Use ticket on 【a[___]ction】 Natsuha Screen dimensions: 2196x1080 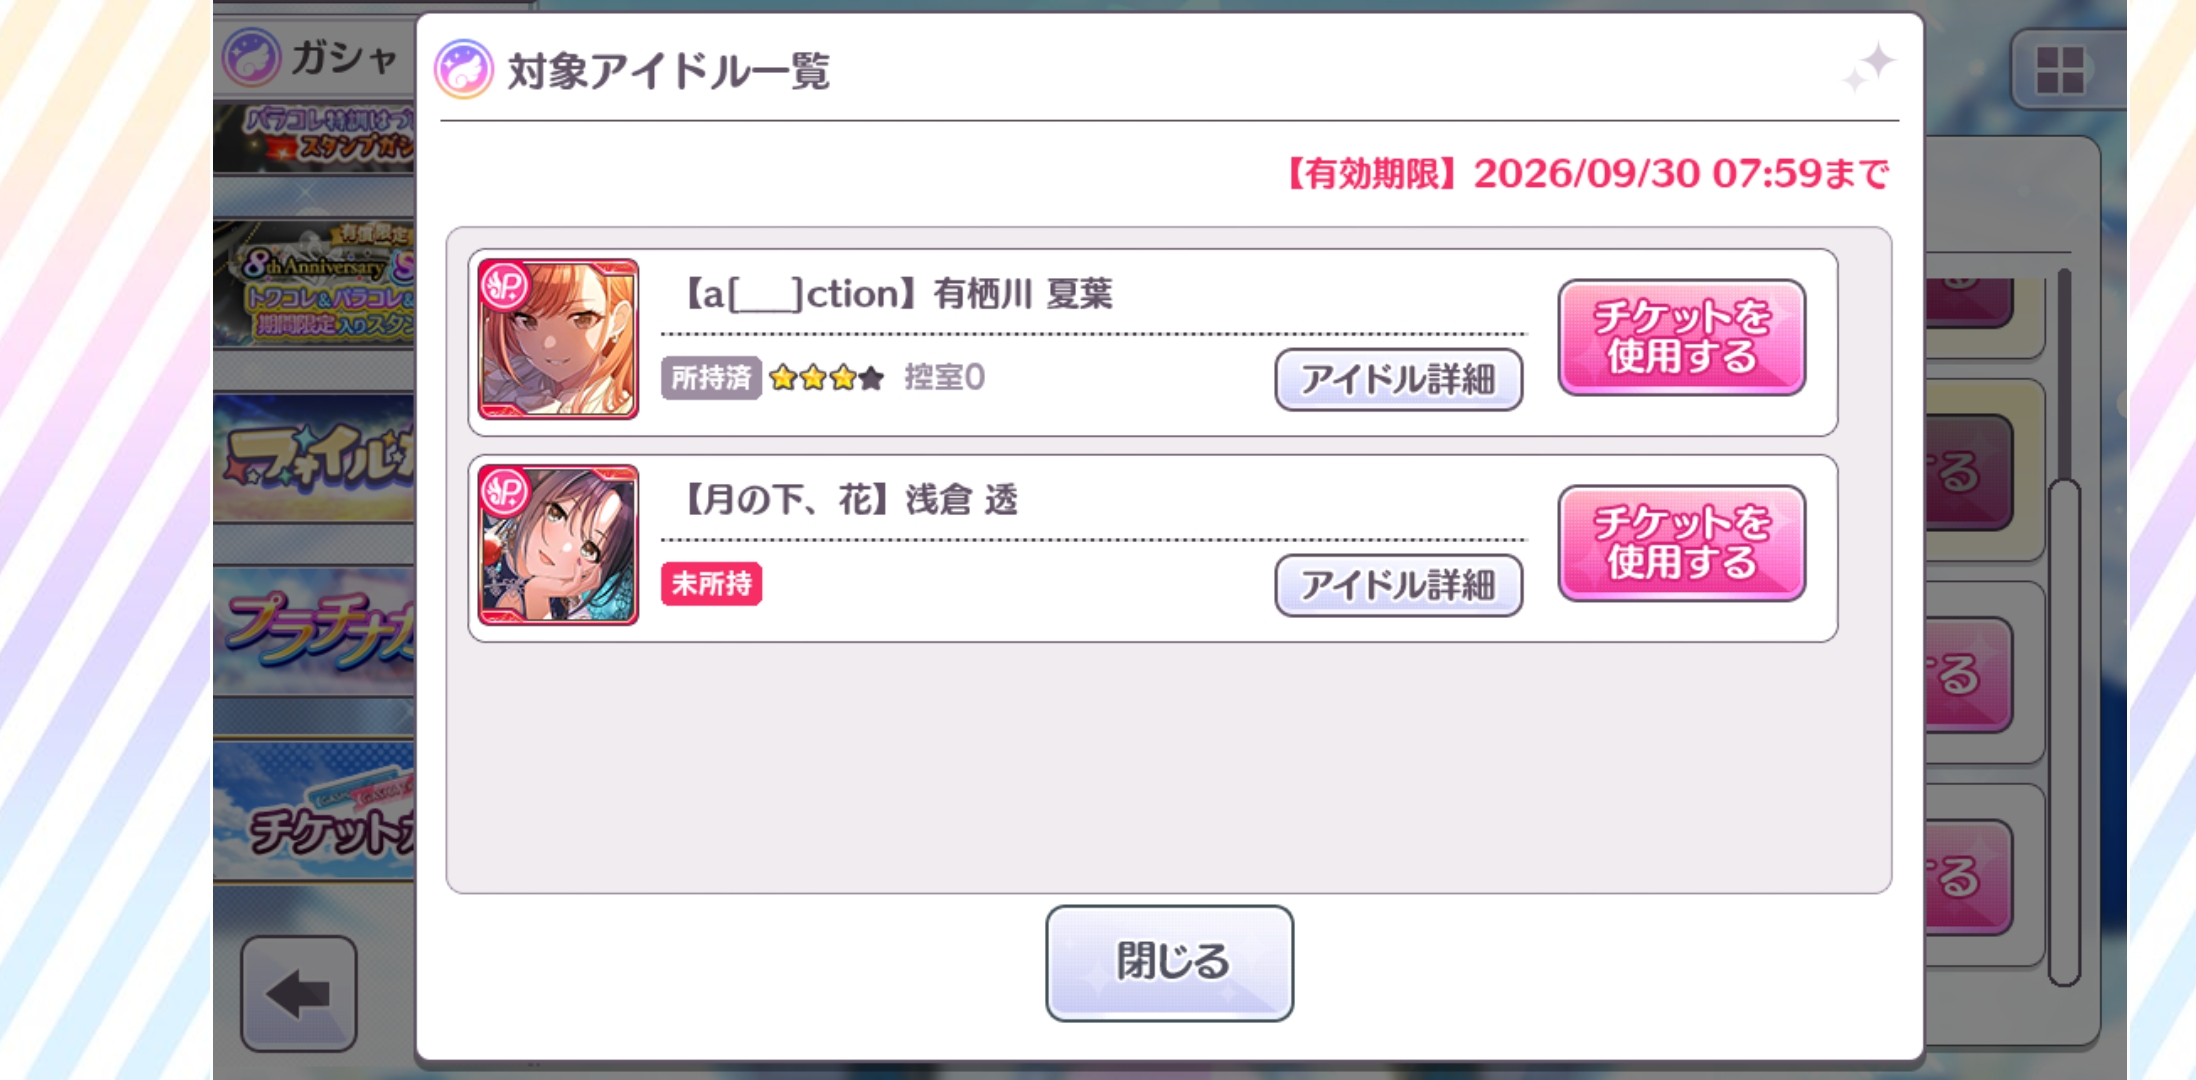(1682, 337)
